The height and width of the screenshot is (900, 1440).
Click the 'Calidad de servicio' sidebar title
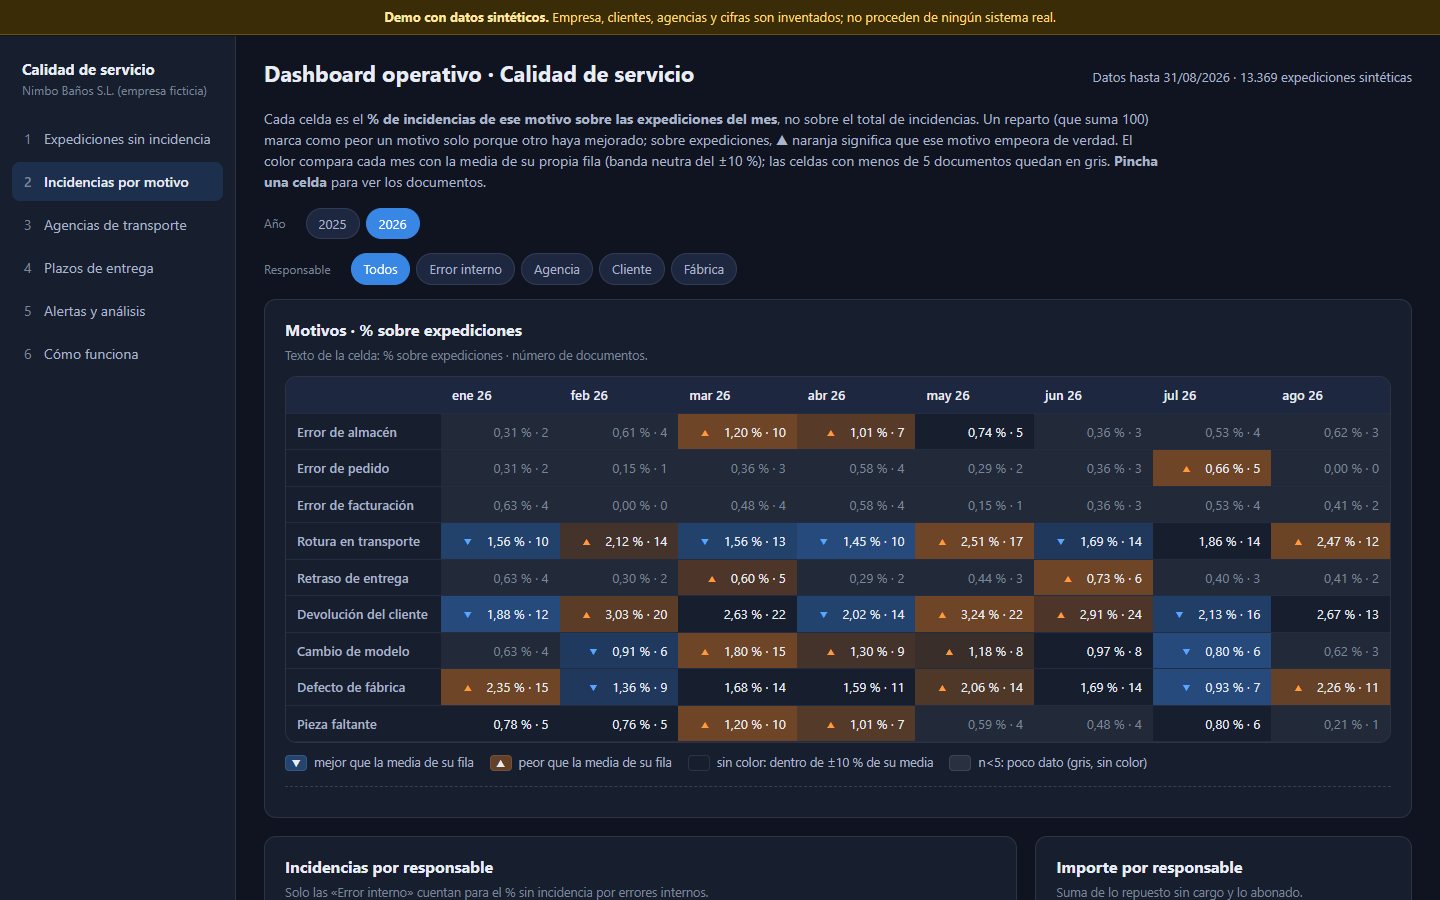[x=88, y=69]
